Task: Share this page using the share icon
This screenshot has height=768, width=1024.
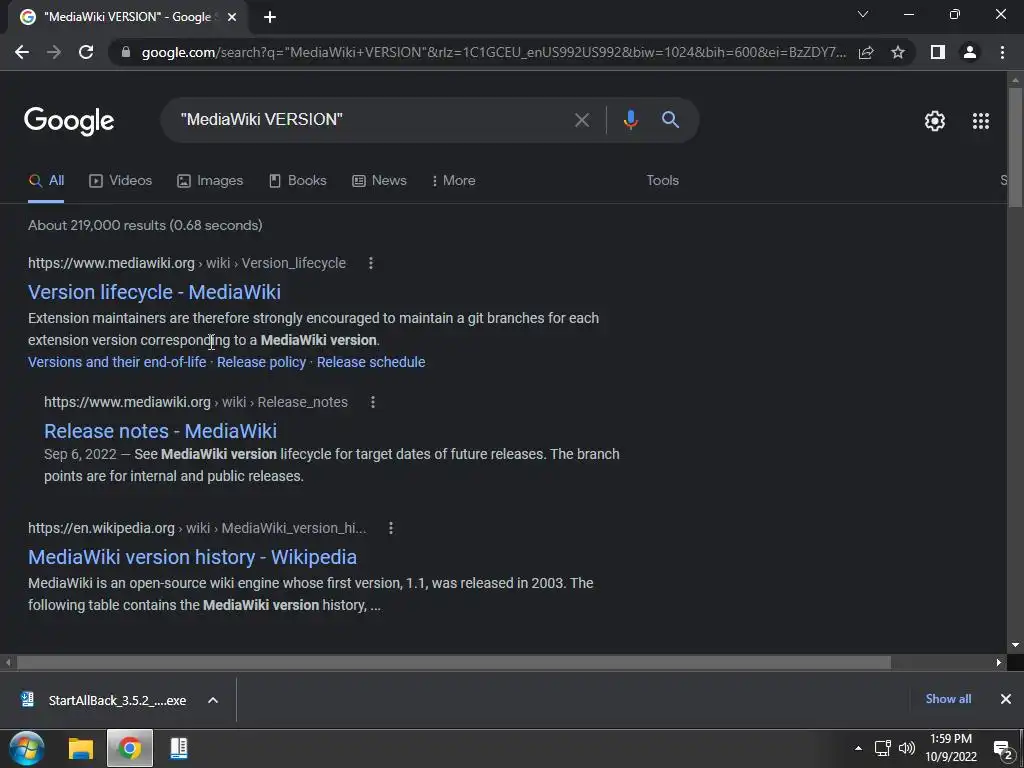Action: point(866,52)
